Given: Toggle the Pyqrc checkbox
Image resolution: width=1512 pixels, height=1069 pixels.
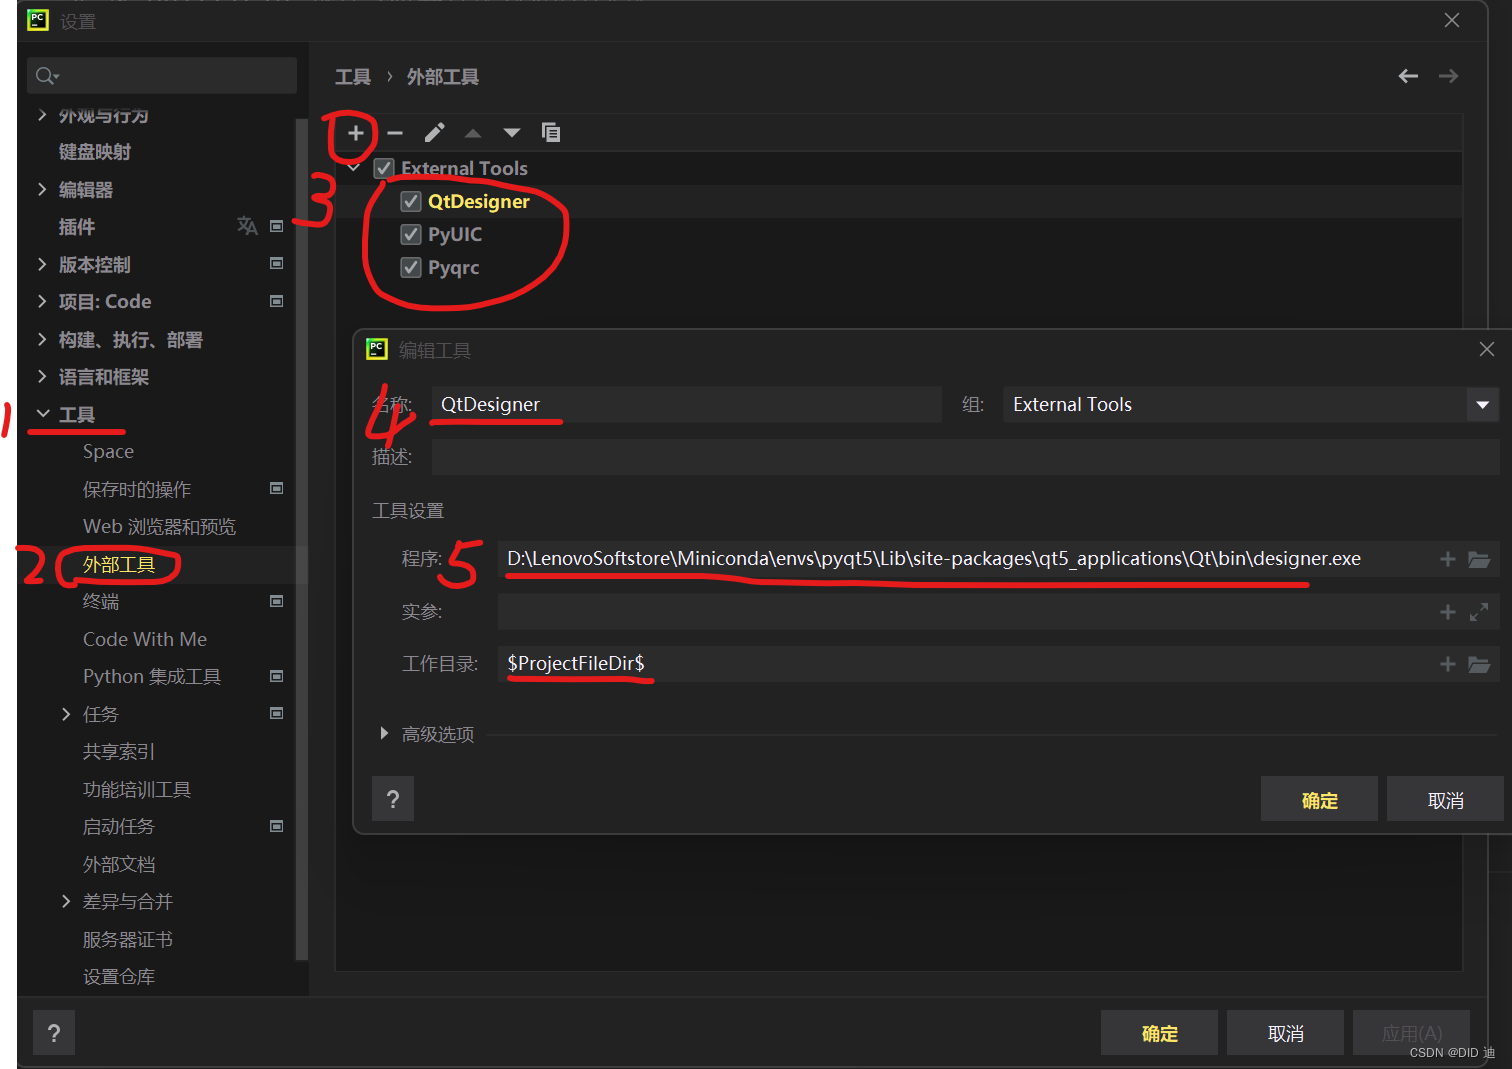Looking at the screenshot, I should tap(411, 267).
